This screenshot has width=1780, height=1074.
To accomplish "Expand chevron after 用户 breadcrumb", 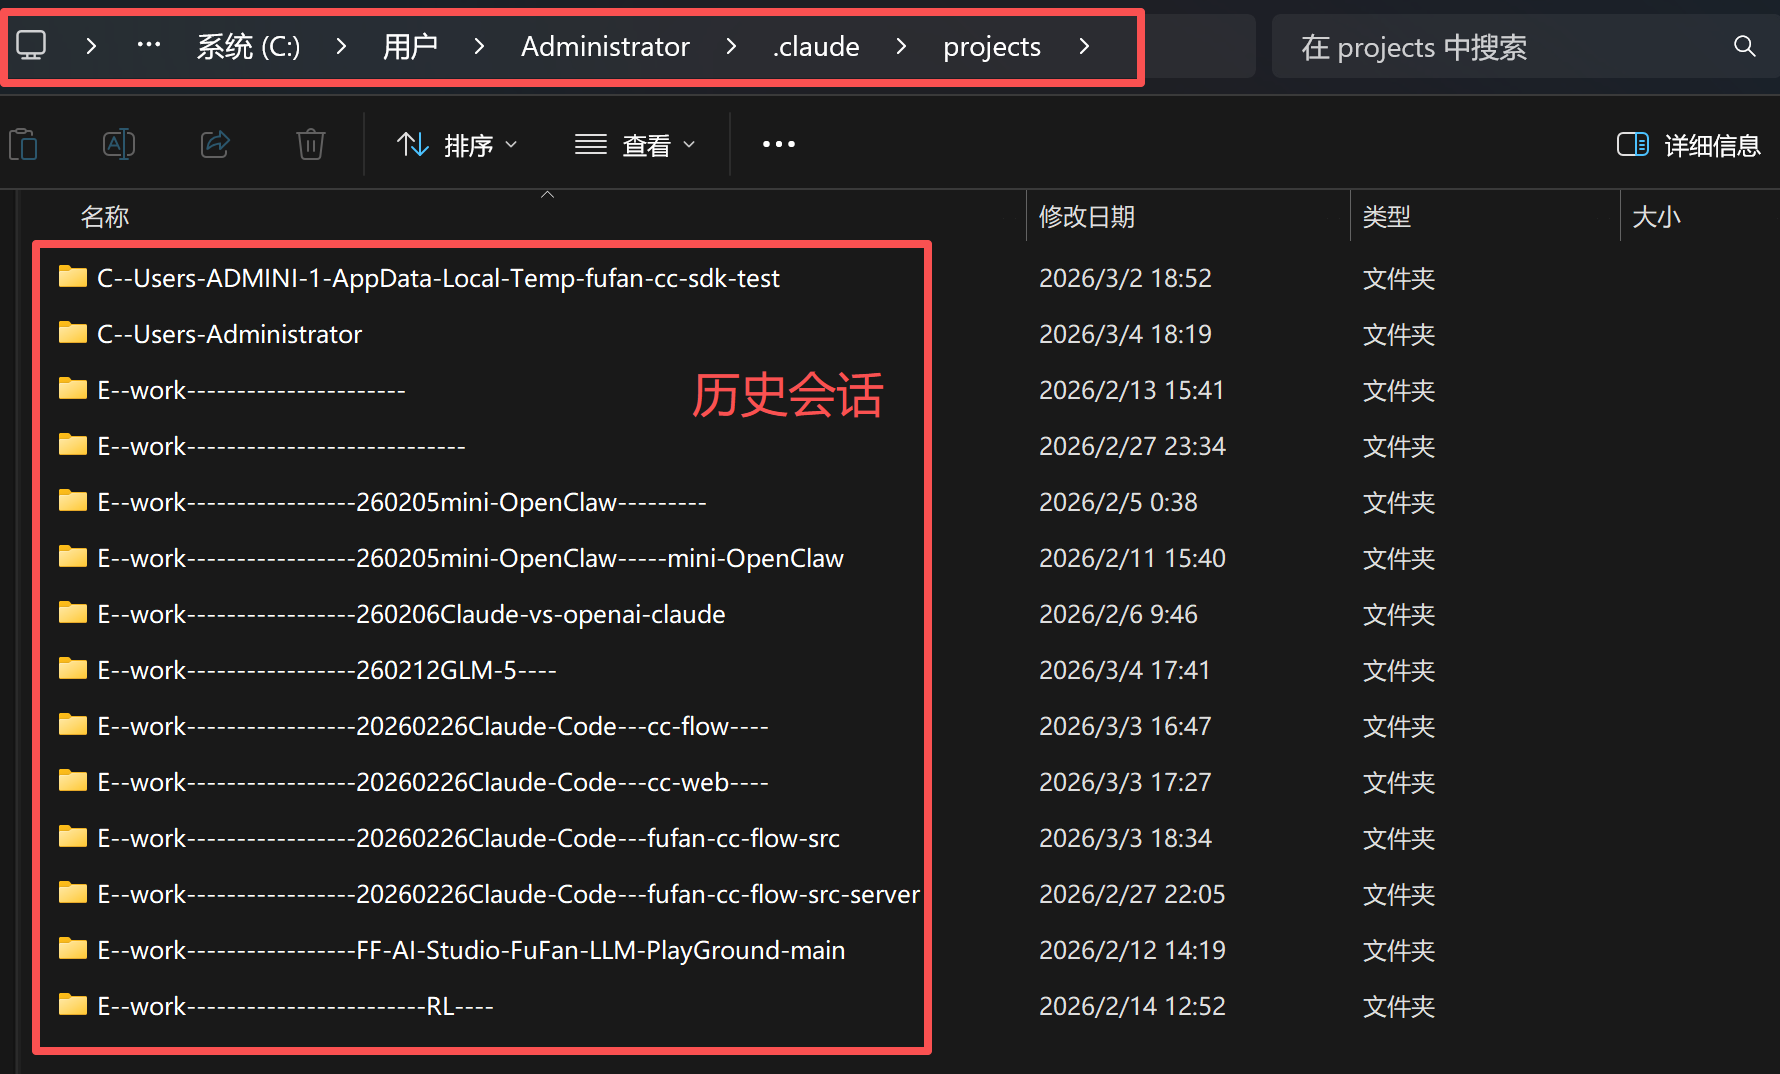I will tap(479, 46).
